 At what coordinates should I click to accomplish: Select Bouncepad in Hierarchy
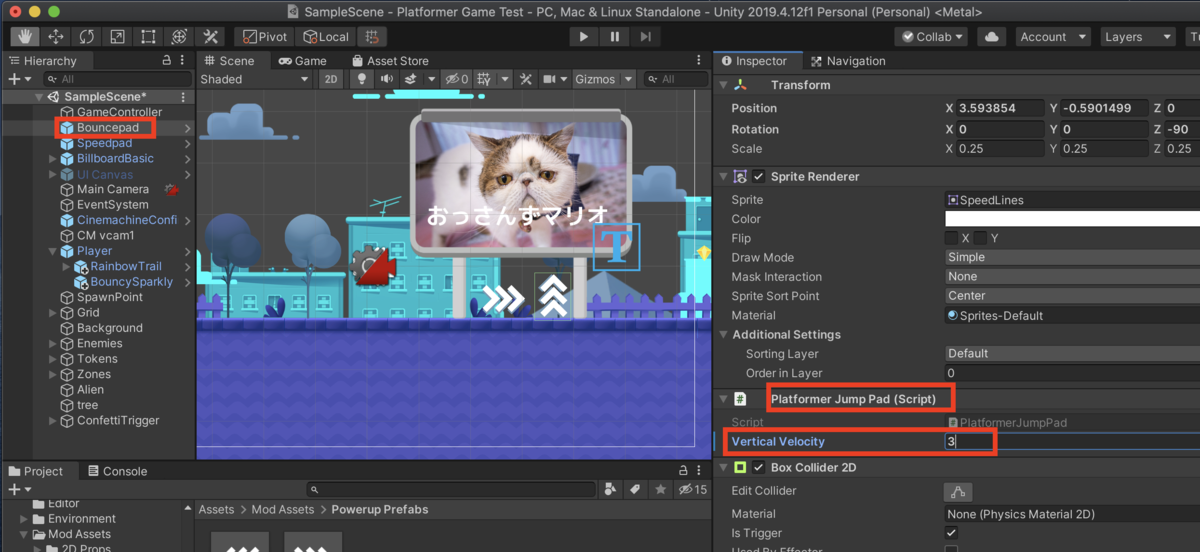click(x=107, y=128)
